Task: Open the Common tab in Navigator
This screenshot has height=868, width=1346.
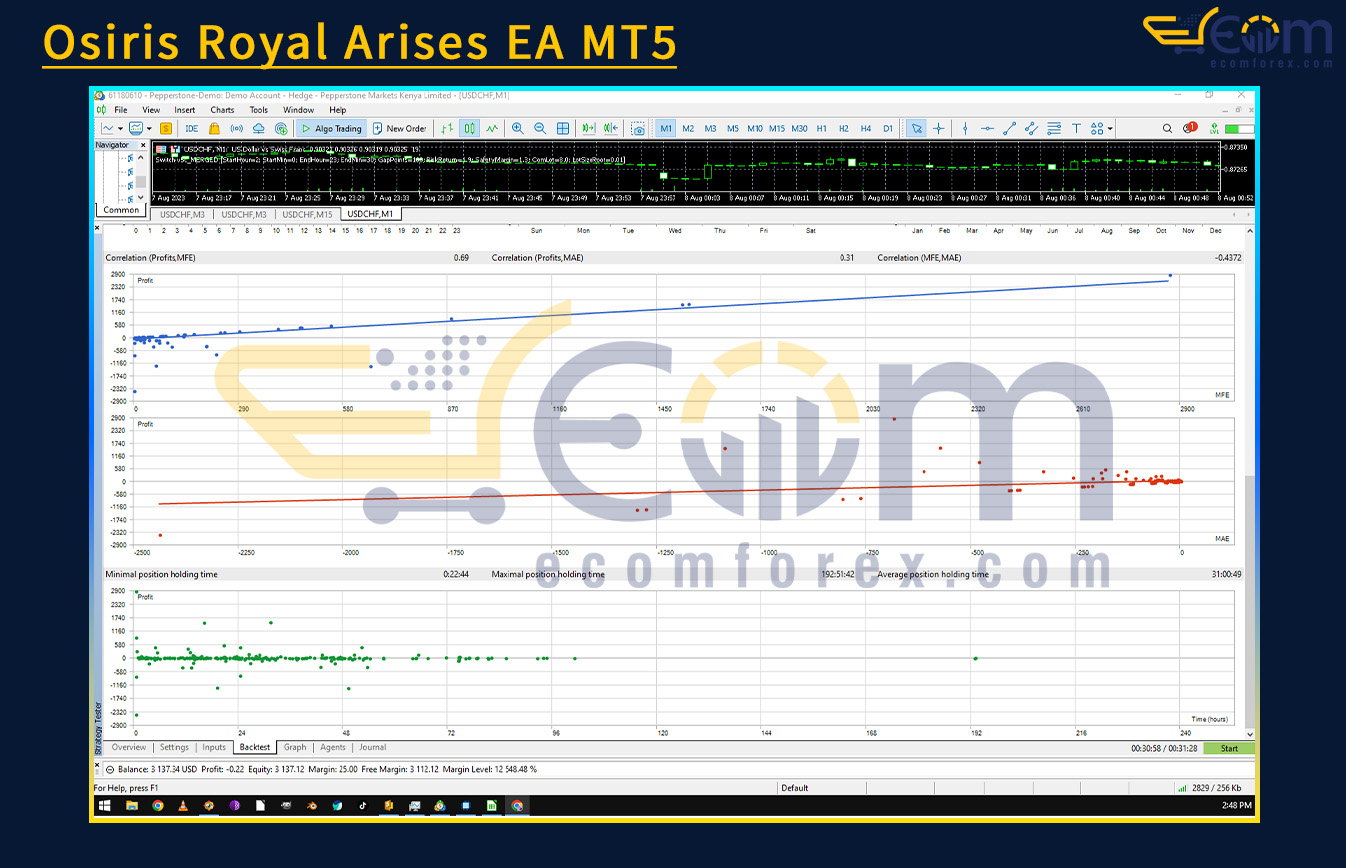Action: point(121,210)
